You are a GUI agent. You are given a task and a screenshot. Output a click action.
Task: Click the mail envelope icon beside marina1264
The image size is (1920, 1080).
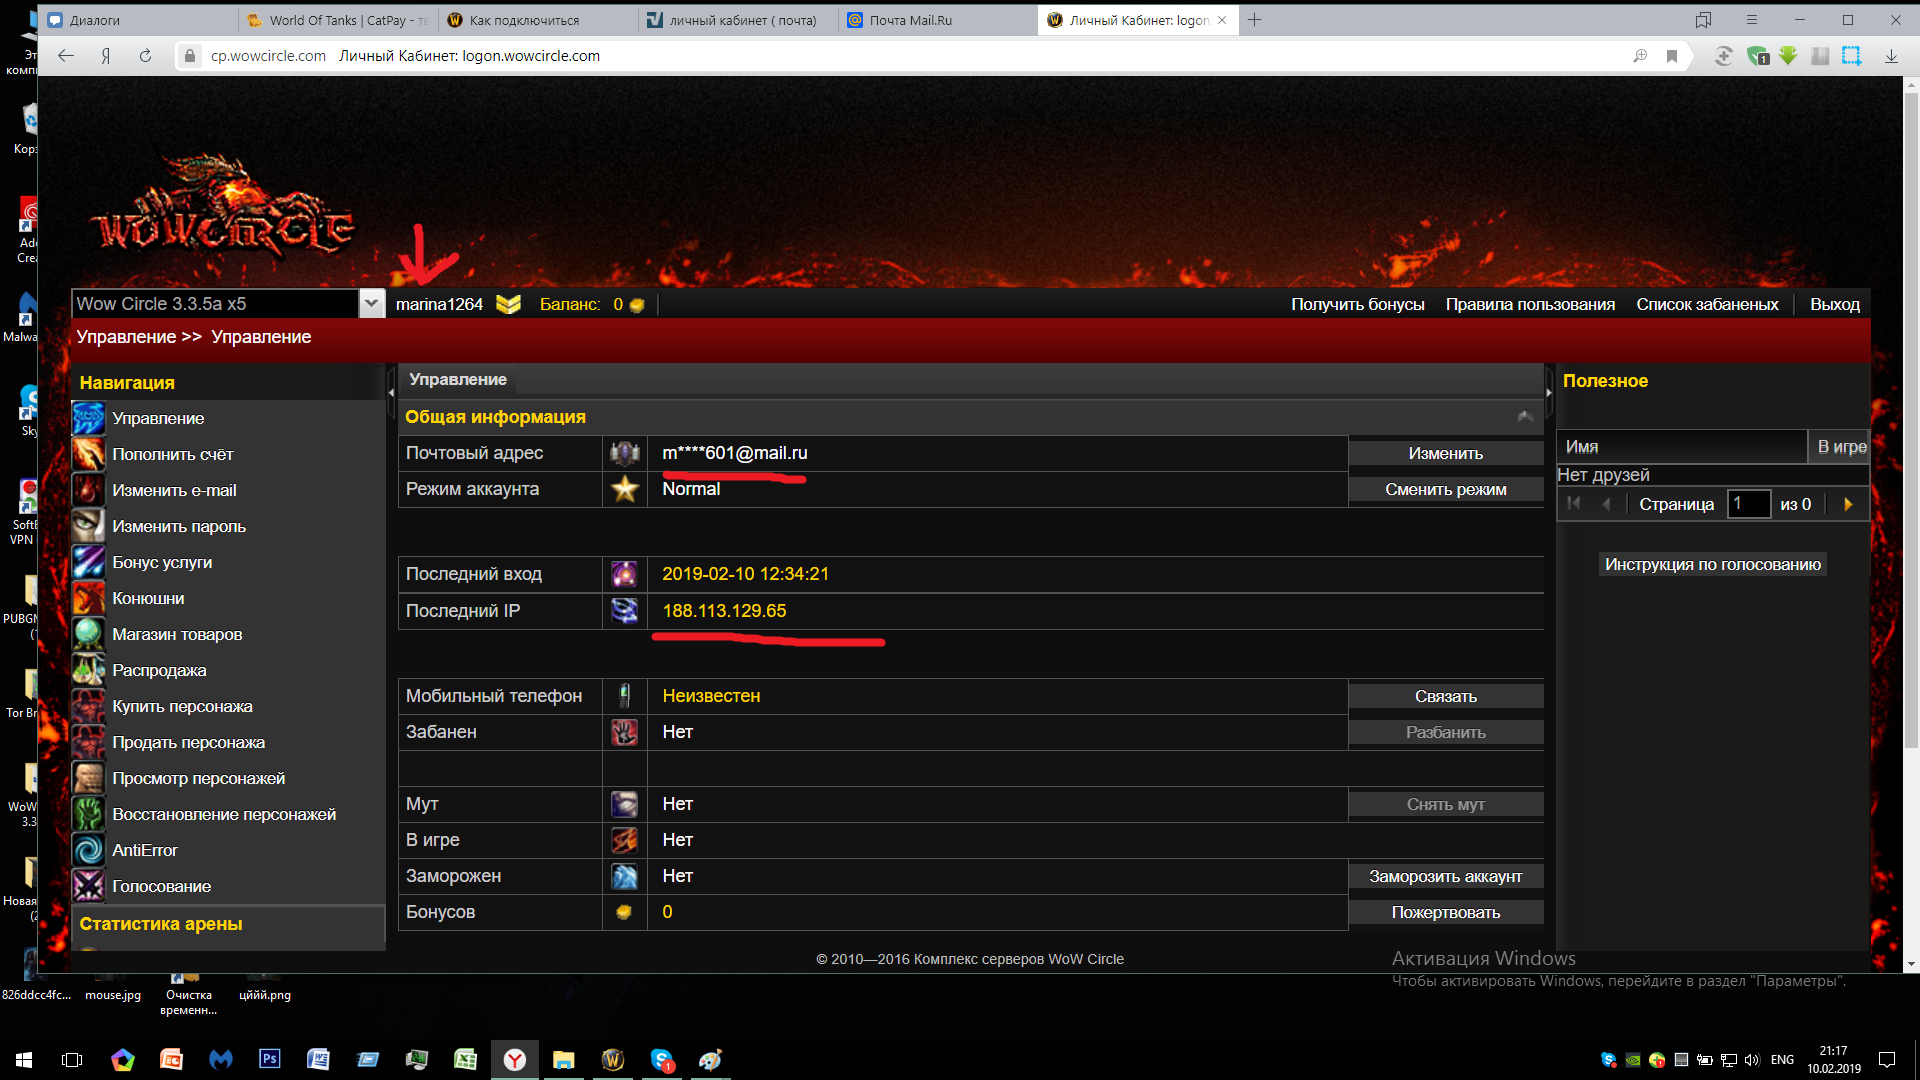tap(508, 305)
